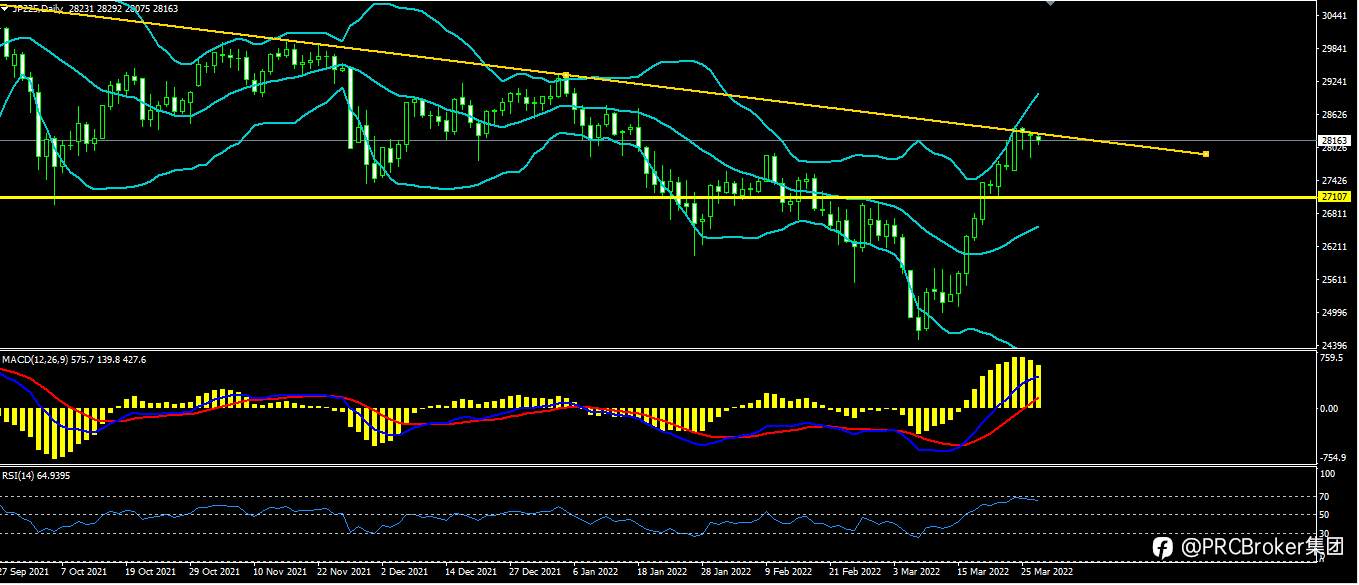
Task: Click the 29241 price axis label
Action: (x=1333, y=82)
